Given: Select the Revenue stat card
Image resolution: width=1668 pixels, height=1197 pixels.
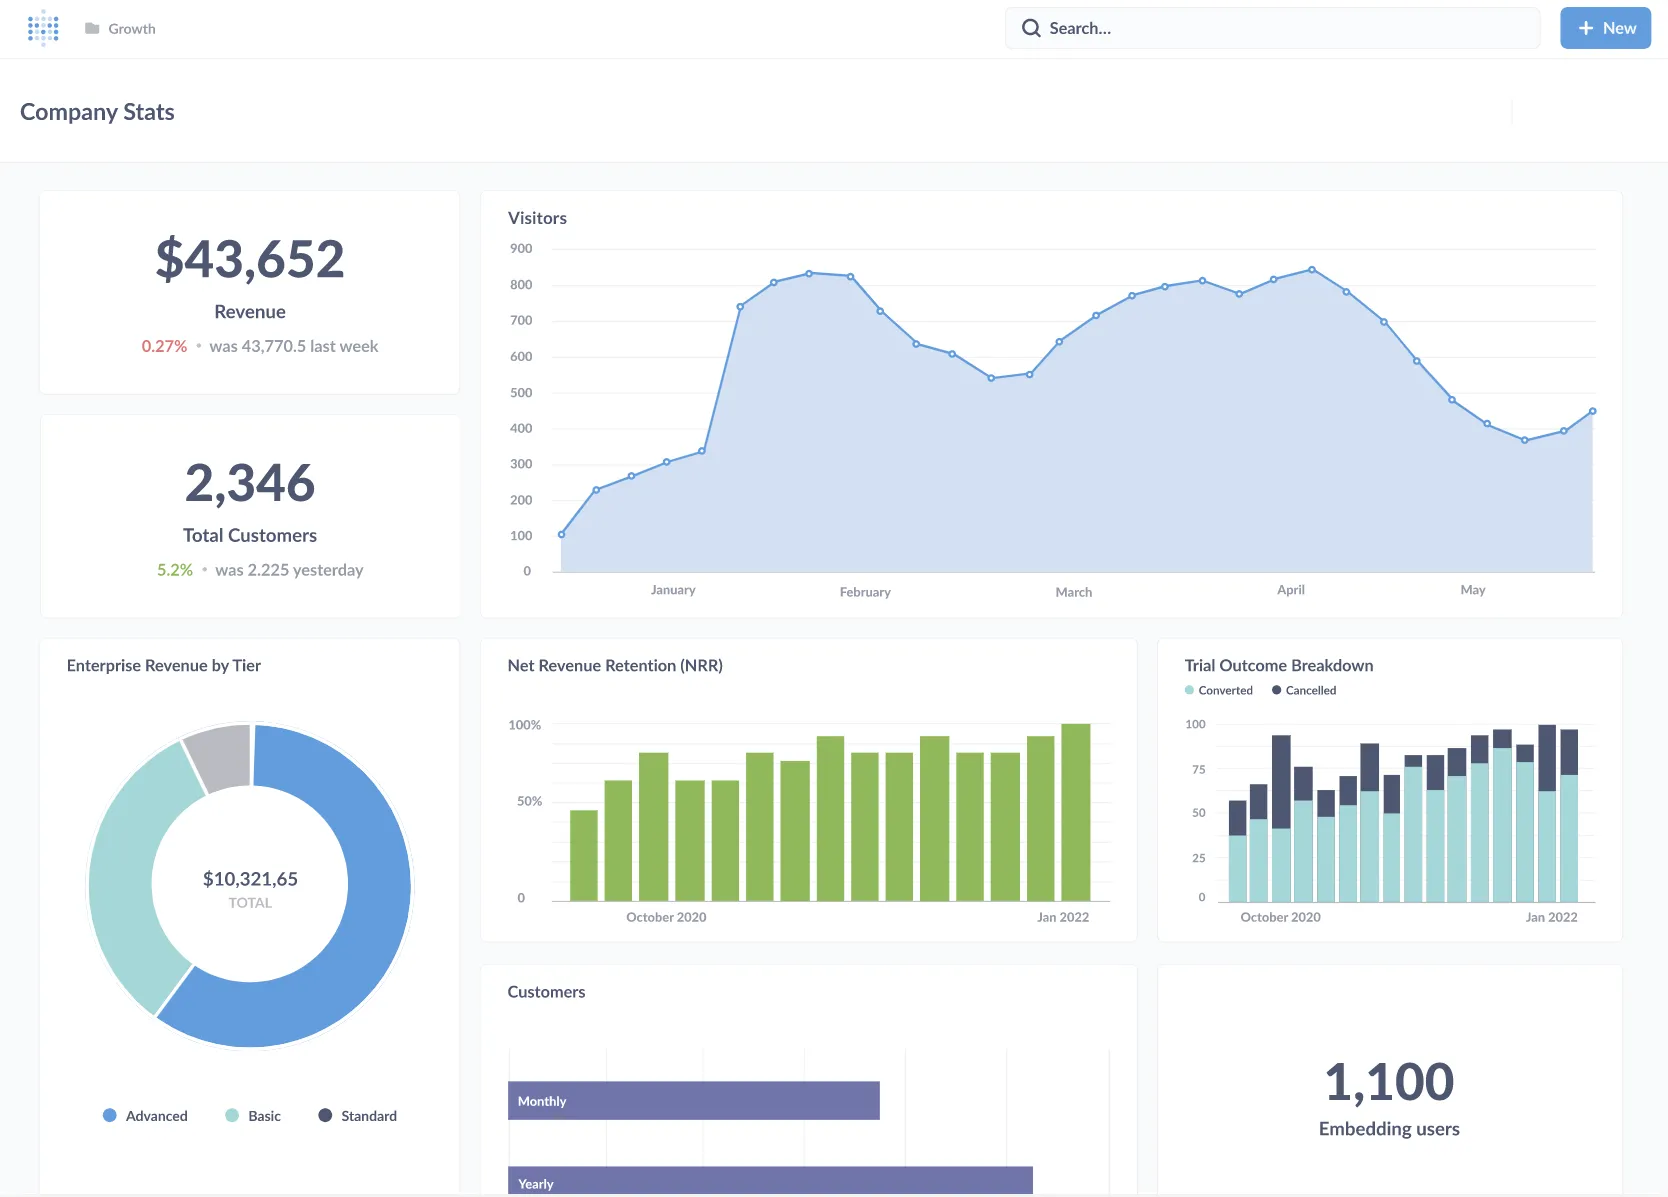Looking at the screenshot, I should click(249, 292).
